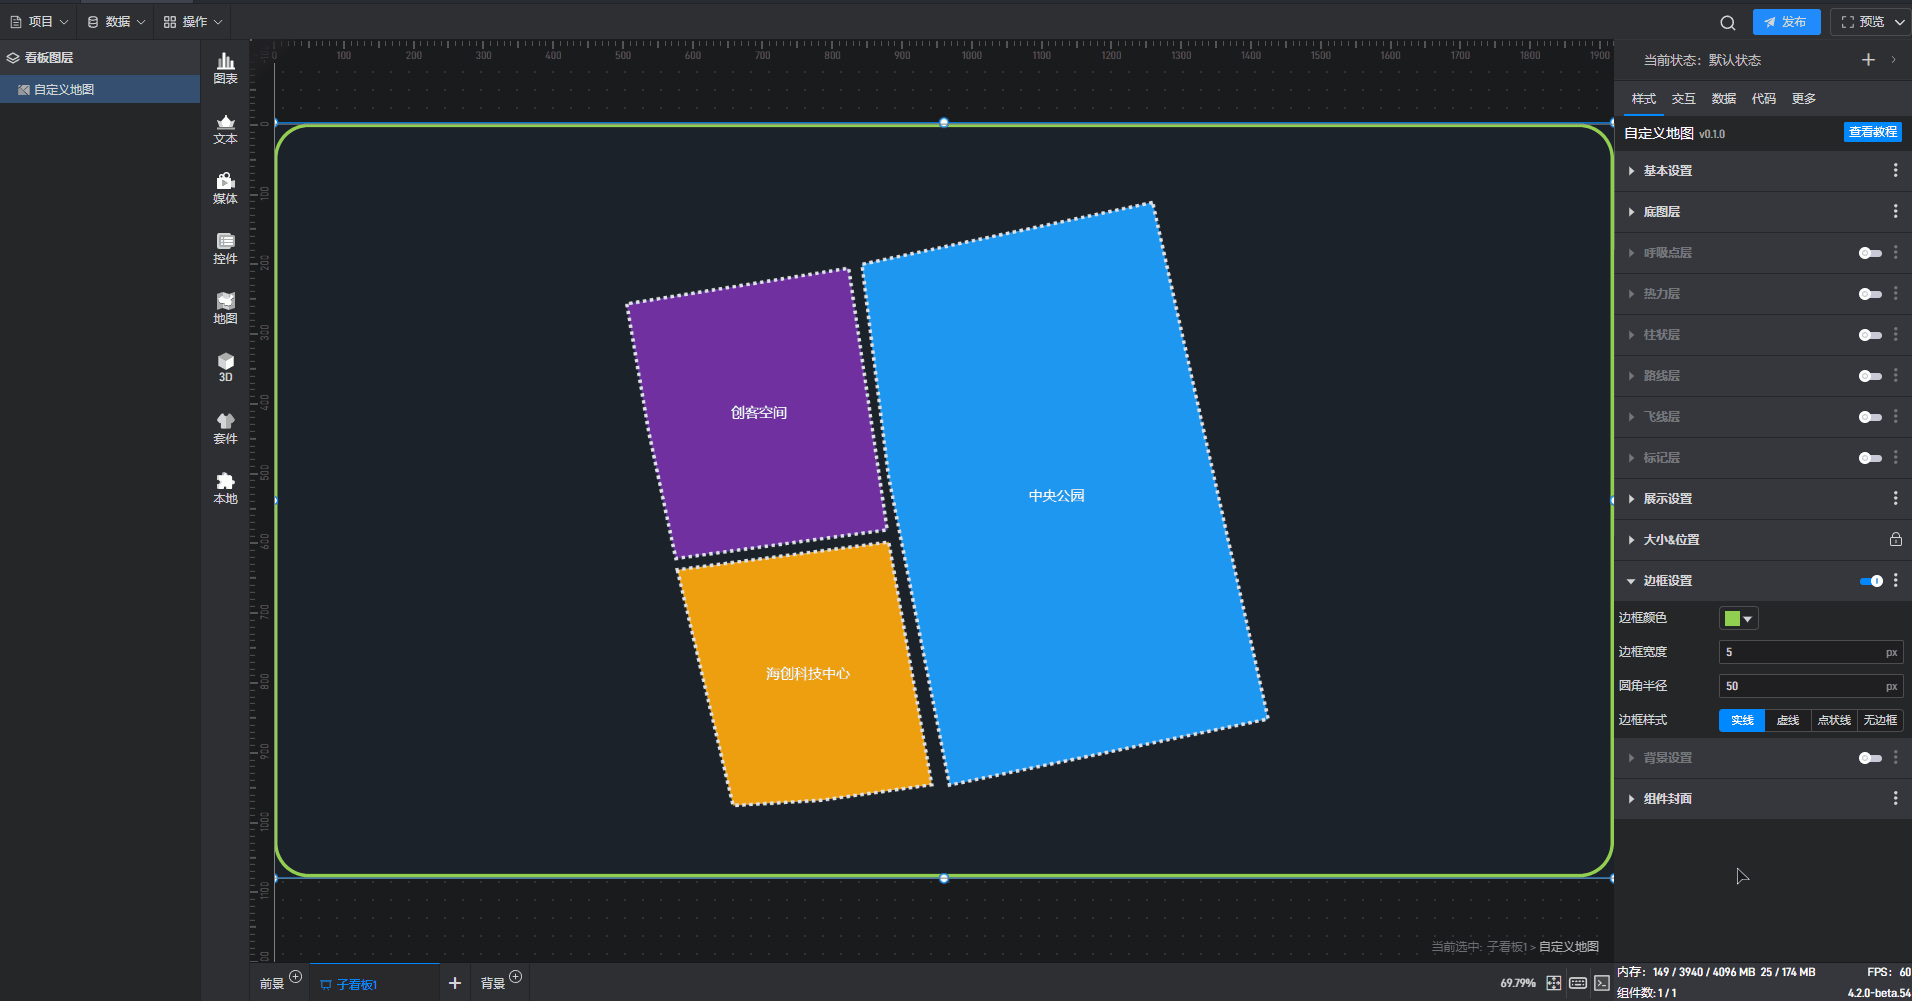Enable the 飞线层 toggle switch
The image size is (1912, 1001).
coord(1870,417)
